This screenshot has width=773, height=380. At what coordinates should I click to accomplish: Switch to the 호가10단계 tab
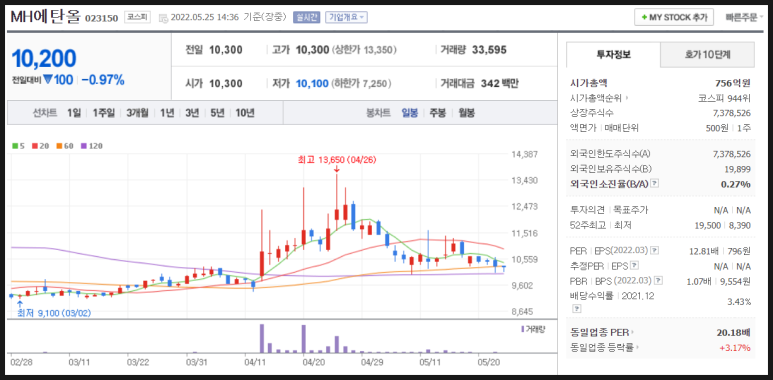[707, 55]
